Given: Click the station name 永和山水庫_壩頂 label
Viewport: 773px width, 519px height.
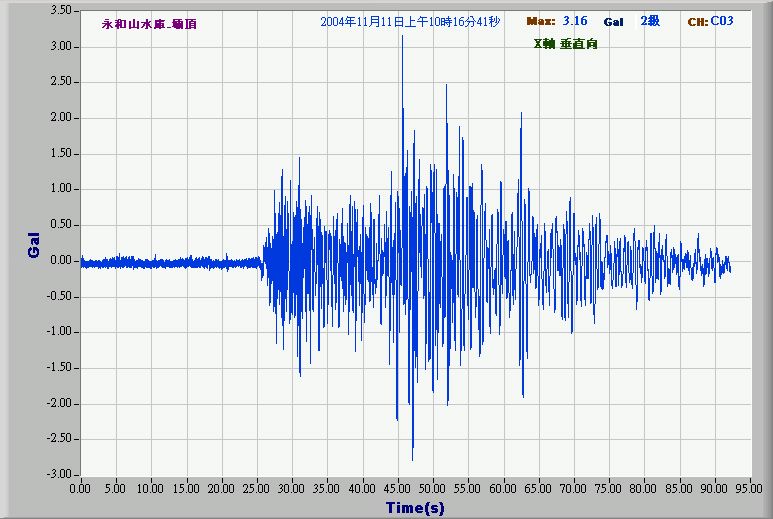Looking at the screenshot, I should (x=149, y=24).
